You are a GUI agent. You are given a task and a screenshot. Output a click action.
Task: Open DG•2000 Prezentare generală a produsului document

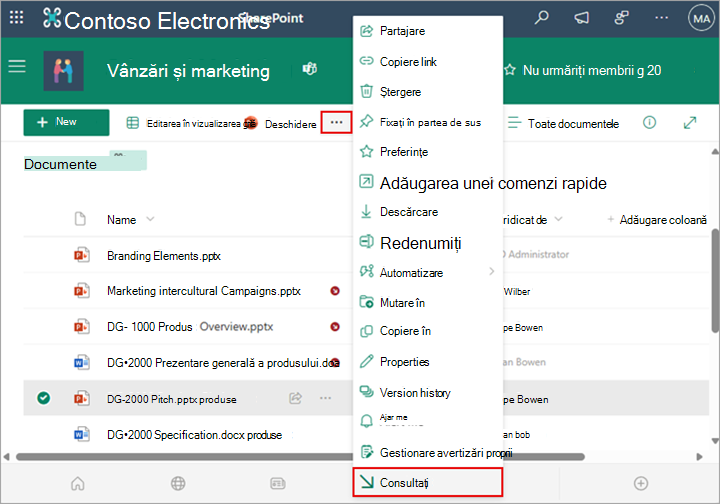tap(223, 363)
